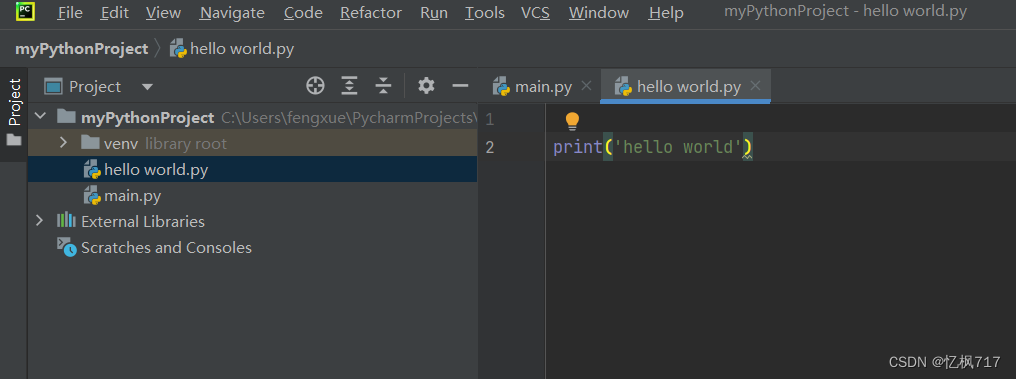The image size is (1016, 379).
Task: Open the Help menu
Action: (x=665, y=13)
